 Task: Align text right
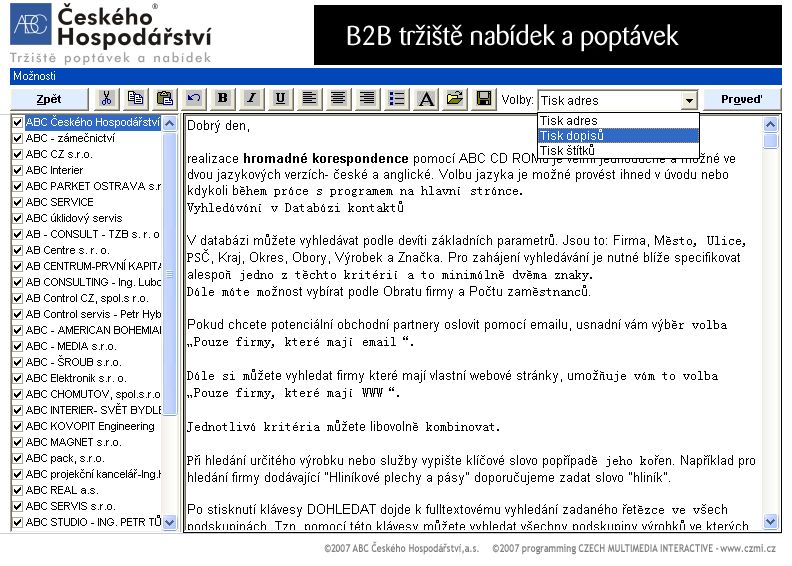[368, 99]
